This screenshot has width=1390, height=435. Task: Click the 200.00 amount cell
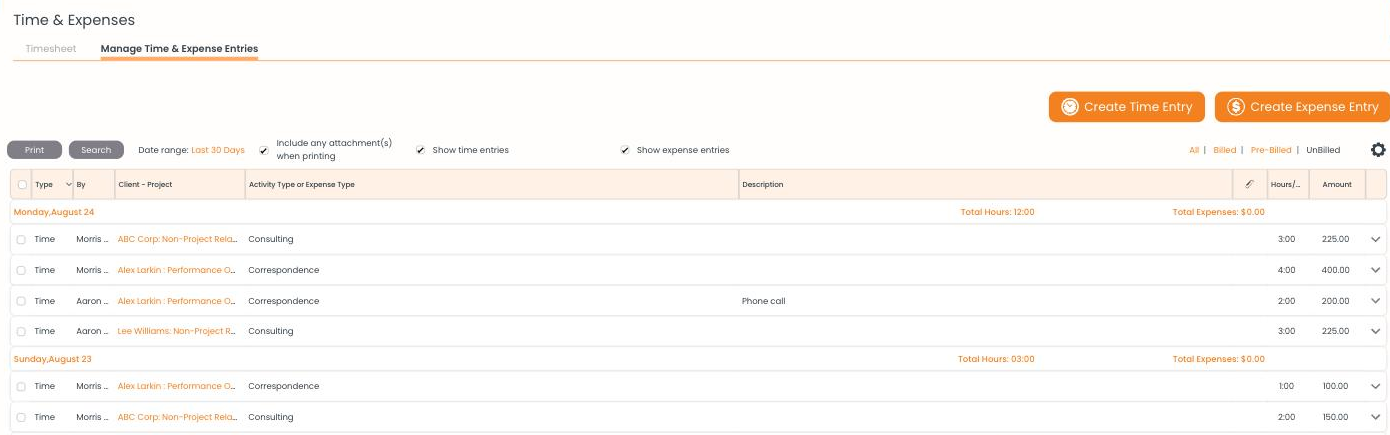(1337, 301)
